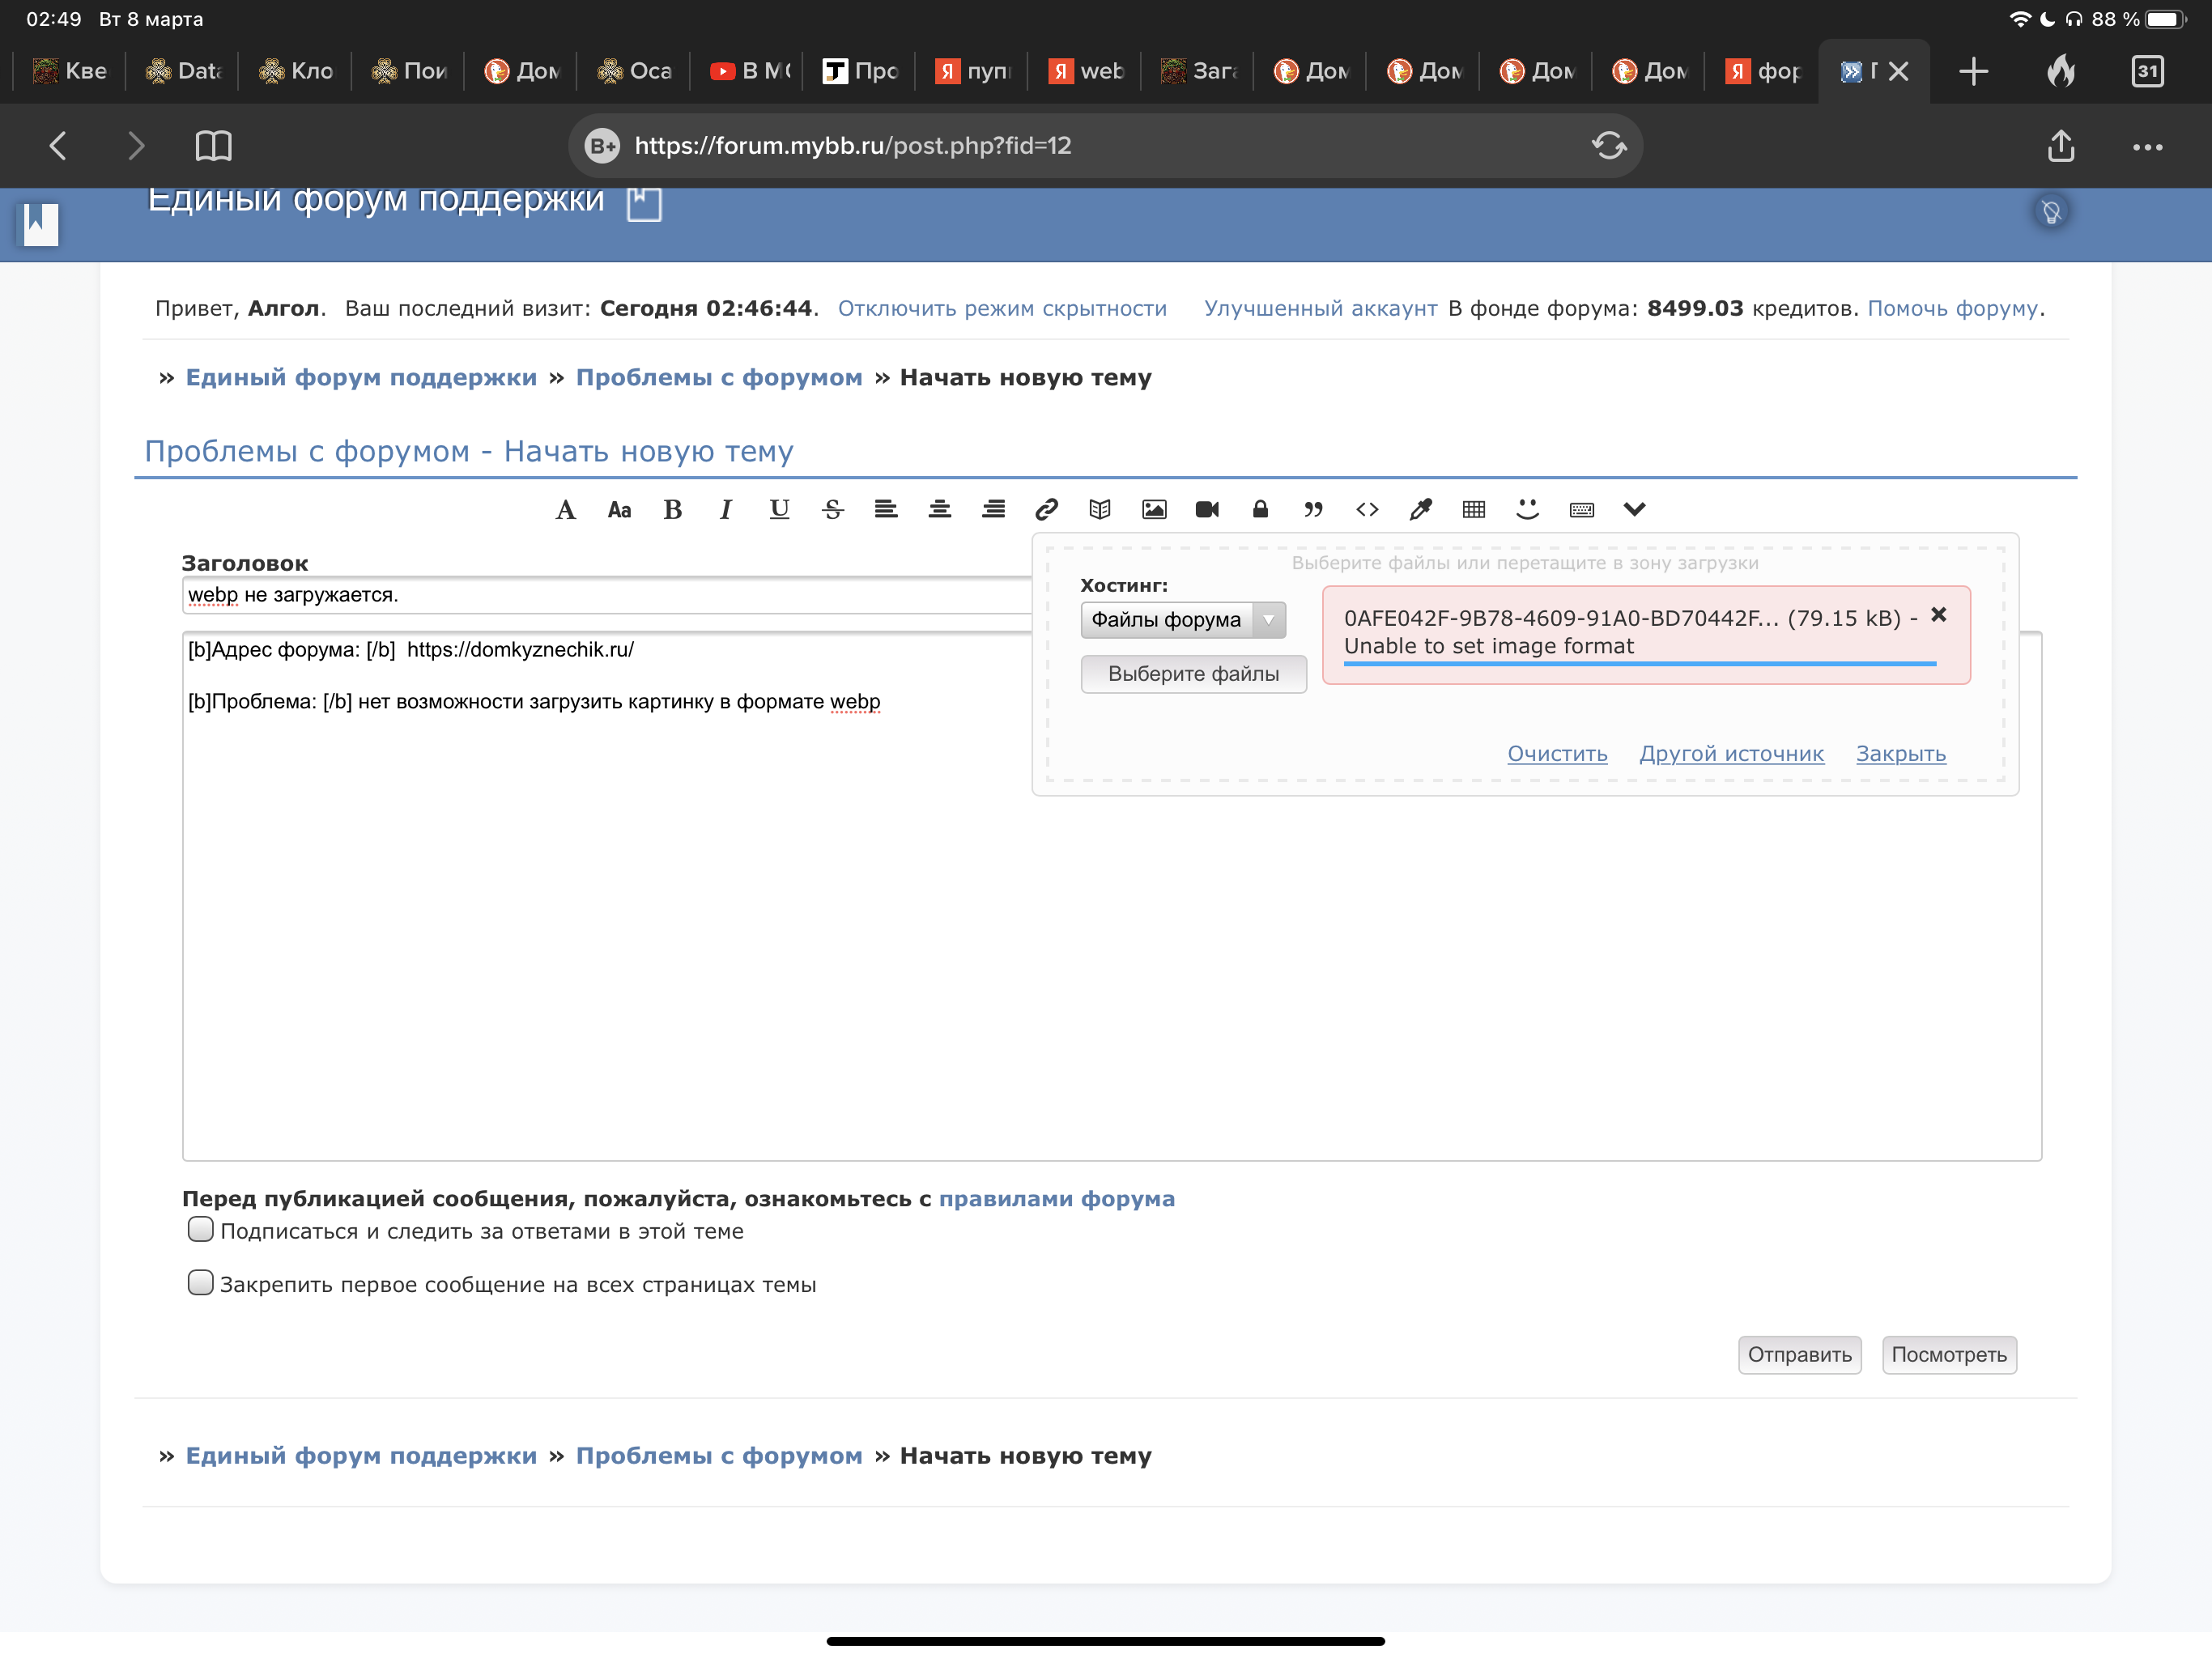2212x1658 pixels.
Task: Click the Очистить link in uploader
Action: [1556, 754]
